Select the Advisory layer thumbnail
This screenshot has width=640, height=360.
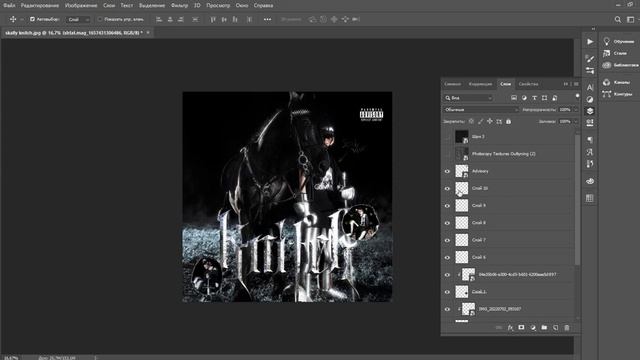pyautogui.click(x=462, y=171)
